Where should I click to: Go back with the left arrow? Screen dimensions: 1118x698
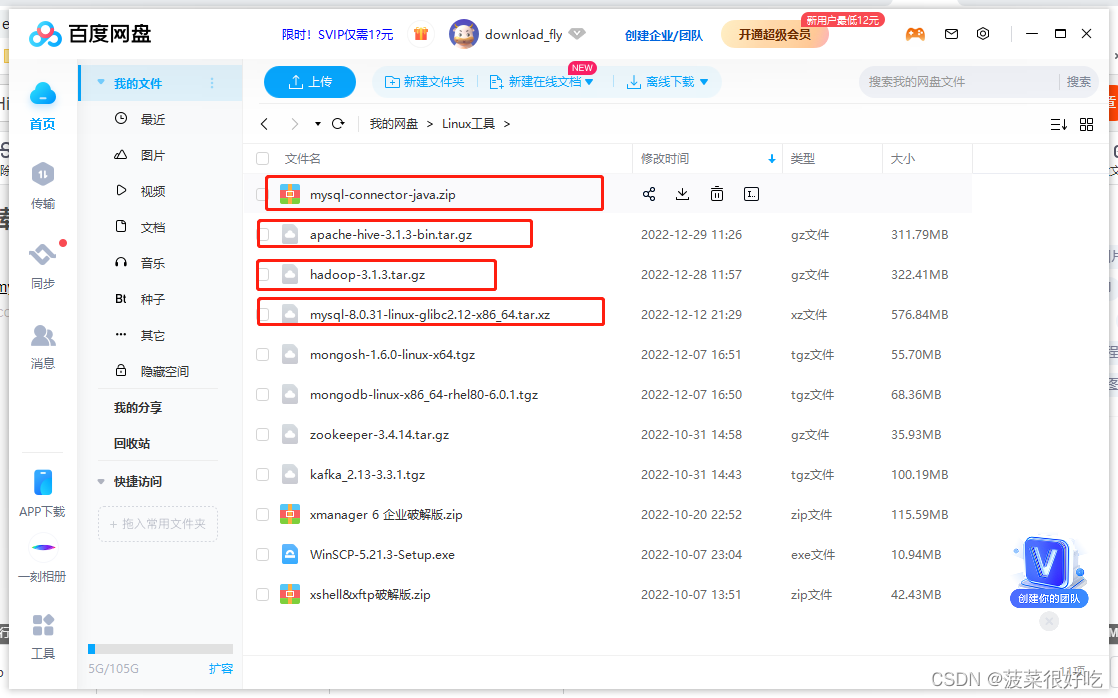pos(265,124)
